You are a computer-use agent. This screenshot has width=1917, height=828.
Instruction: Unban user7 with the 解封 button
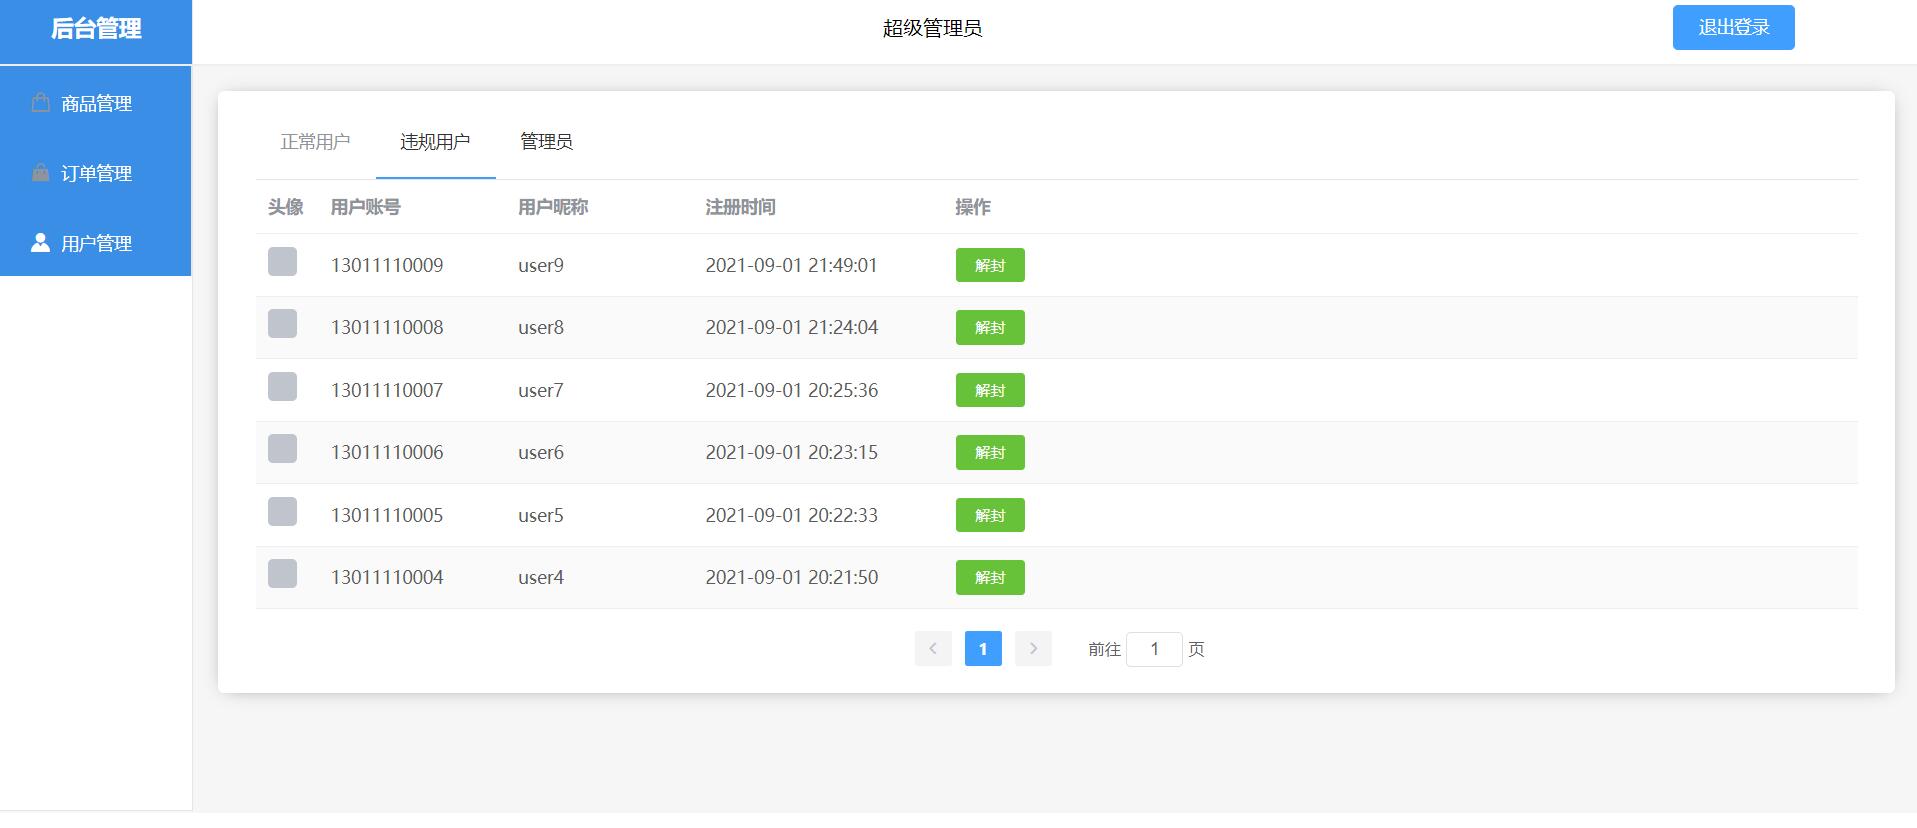click(x=990, y=390)
